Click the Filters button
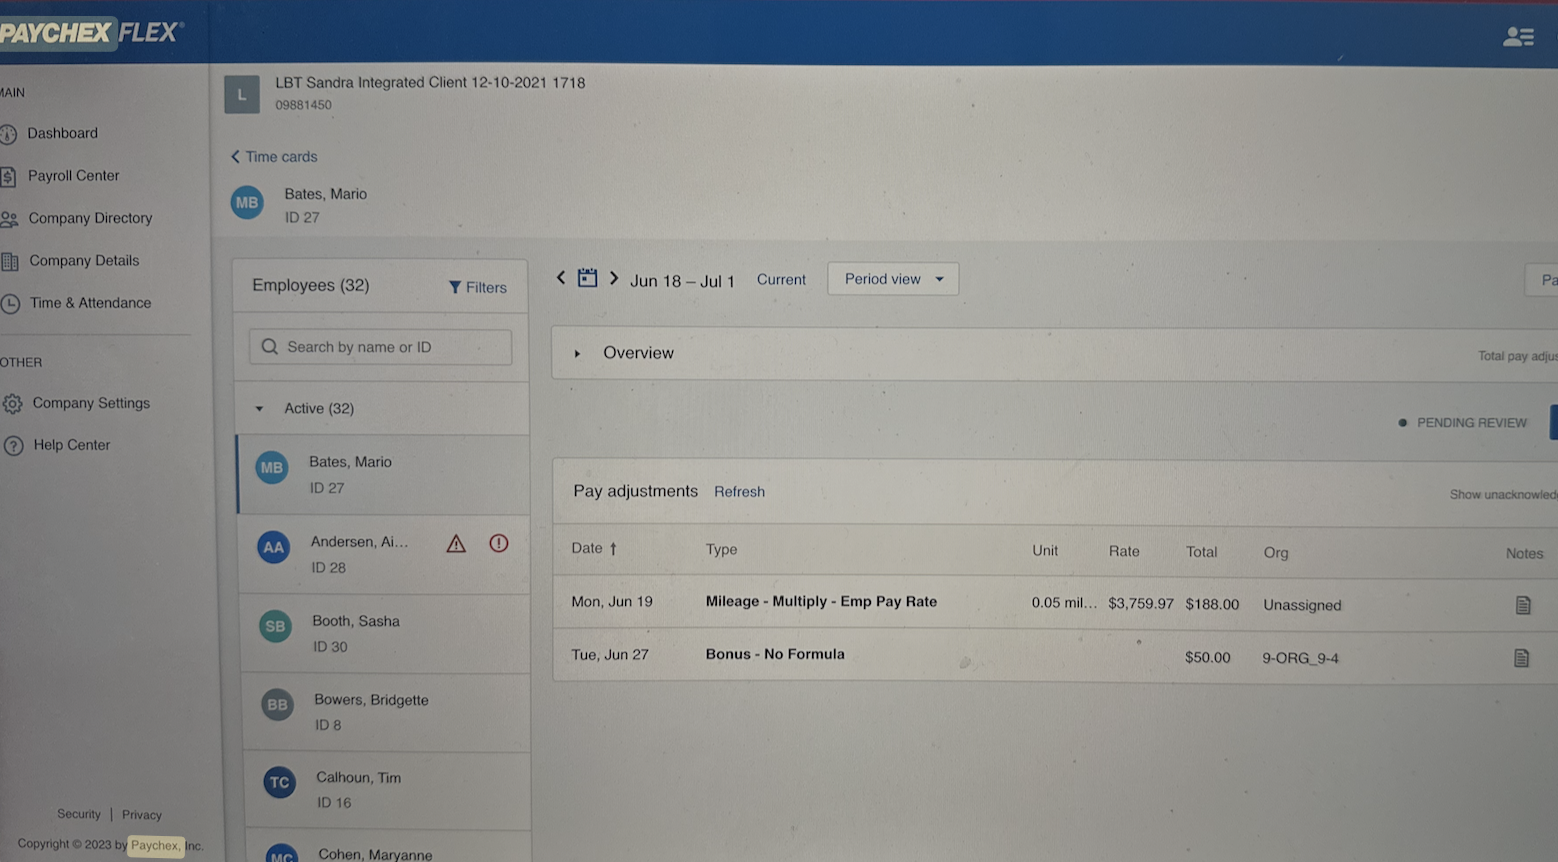 pos(478,288)
